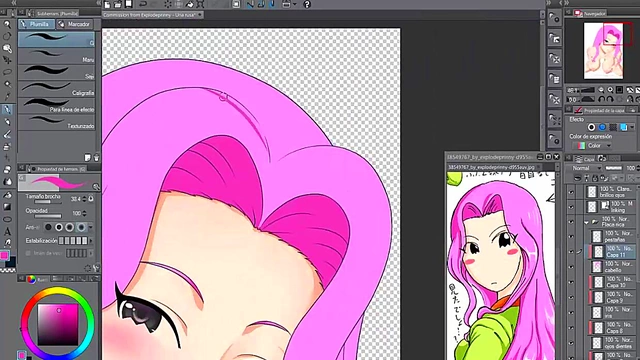Click the Undo arrow in top toolbar
Screen dimensions: 640x360
tap(143, 4)
